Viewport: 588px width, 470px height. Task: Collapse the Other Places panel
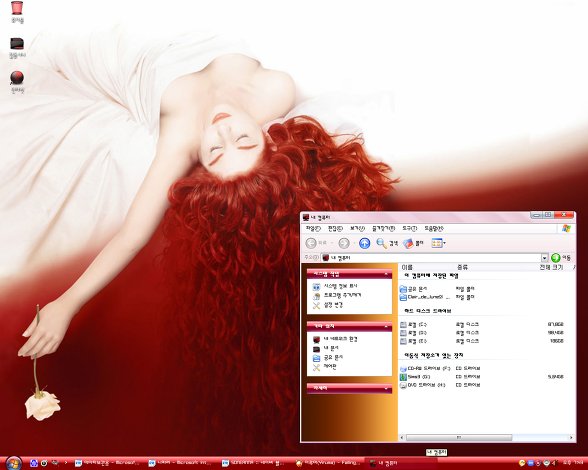tap(386, 327)
